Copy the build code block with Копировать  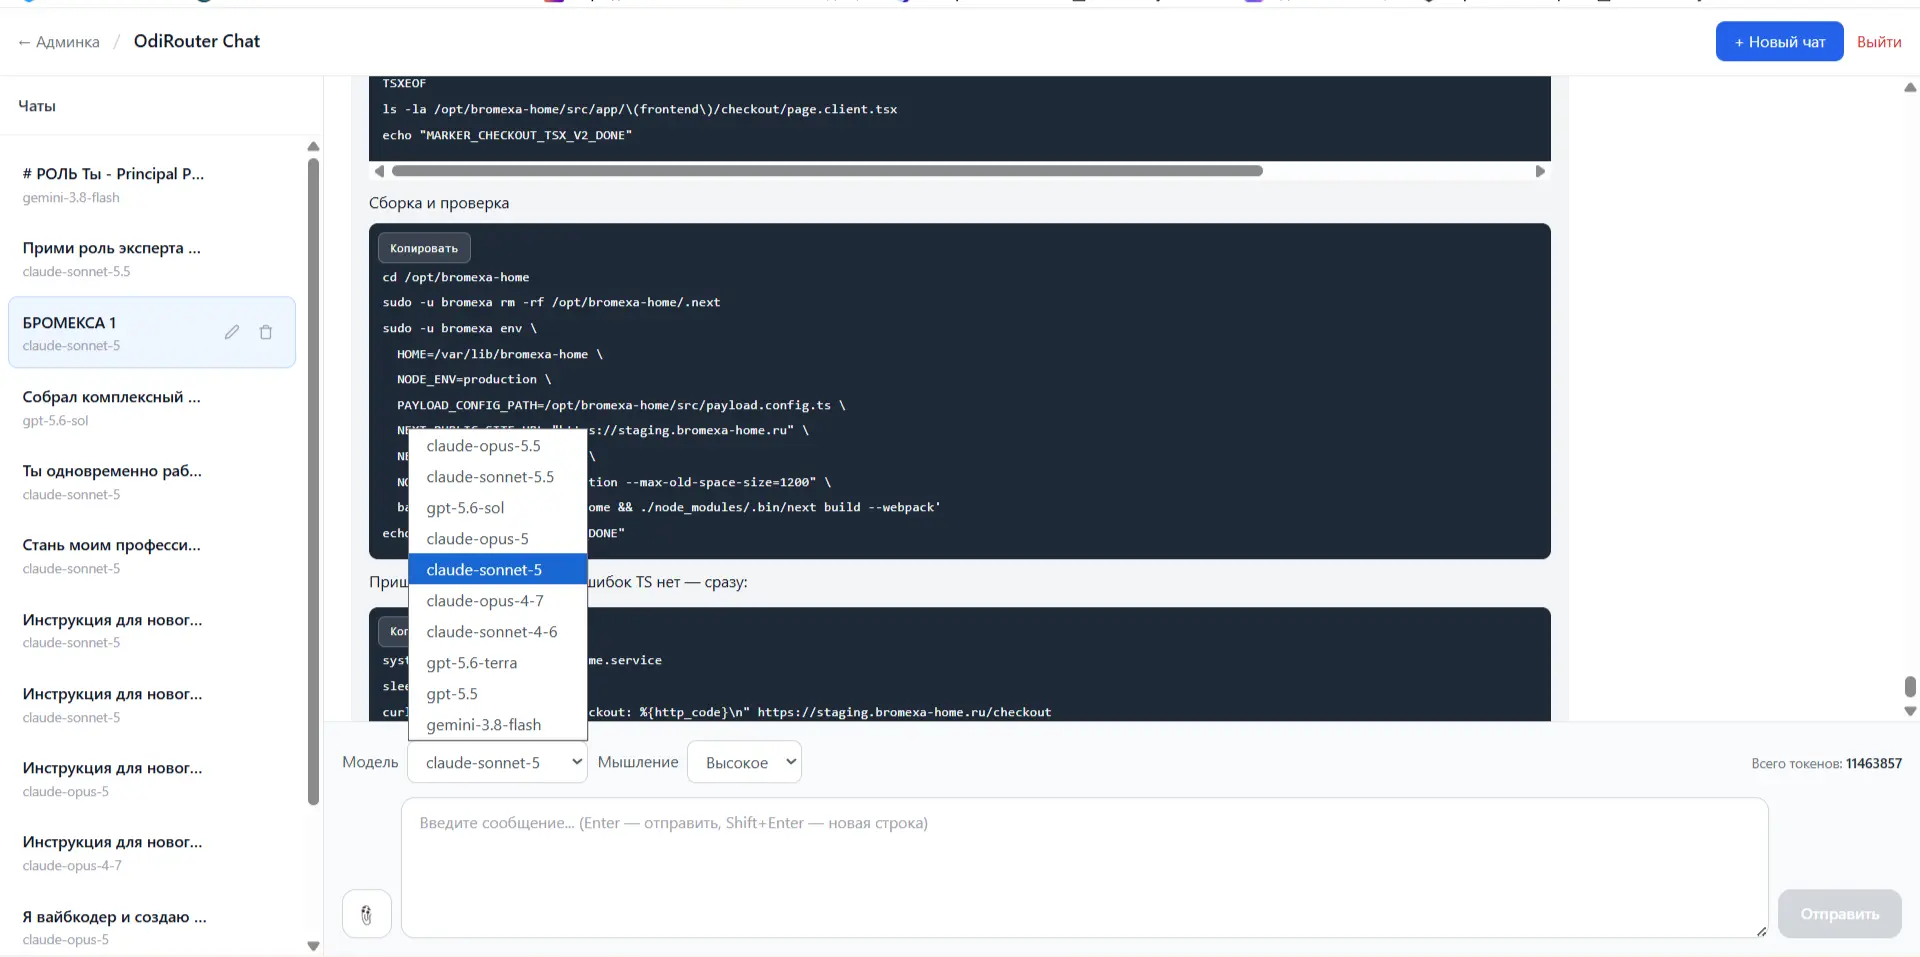[424, 248]
